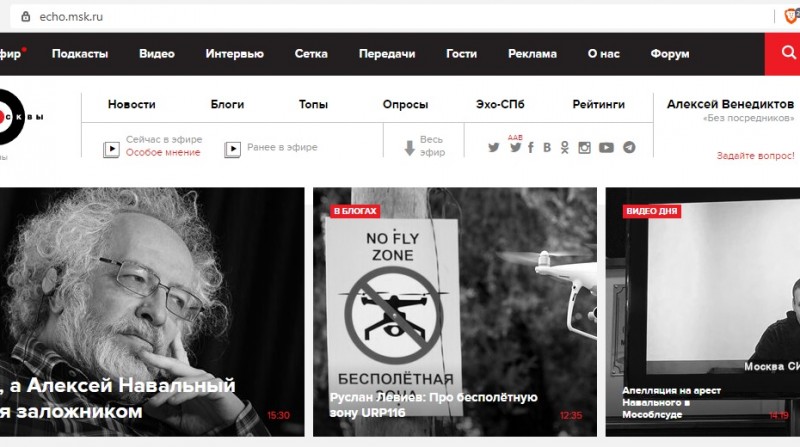Expand 'Весь эфир' with down arrow
This screenshot has height=447, width=800.
[x=409, y=148]
